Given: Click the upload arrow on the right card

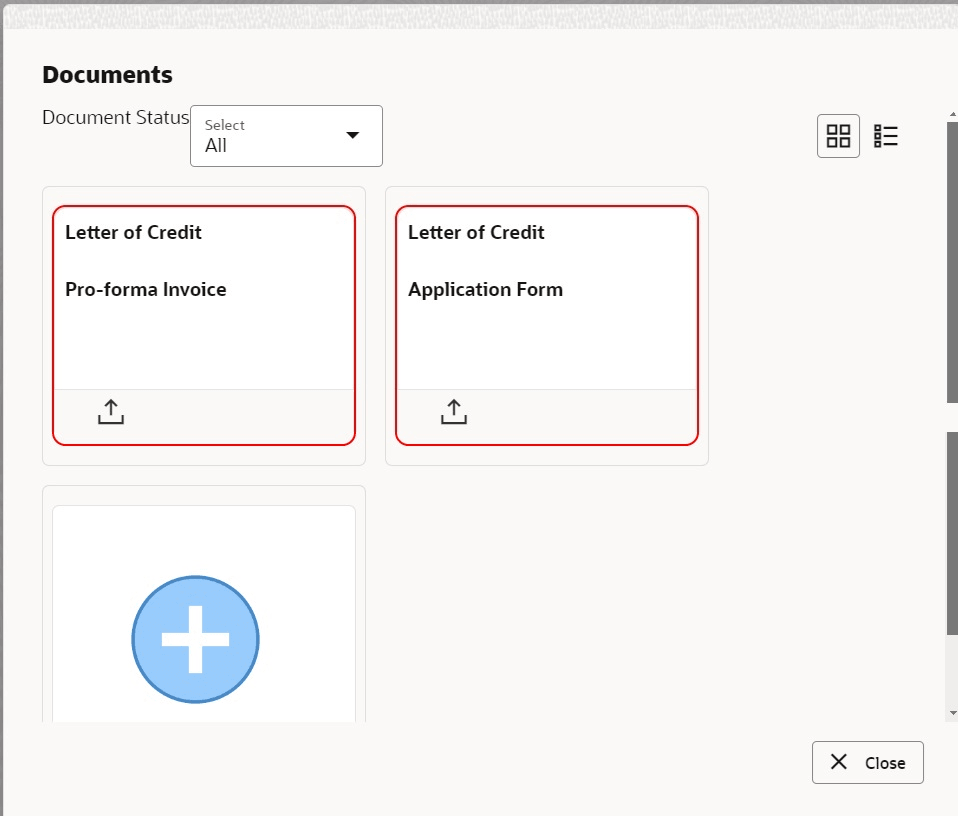Looking at the screenshot, I should click(x=453, y=410).
